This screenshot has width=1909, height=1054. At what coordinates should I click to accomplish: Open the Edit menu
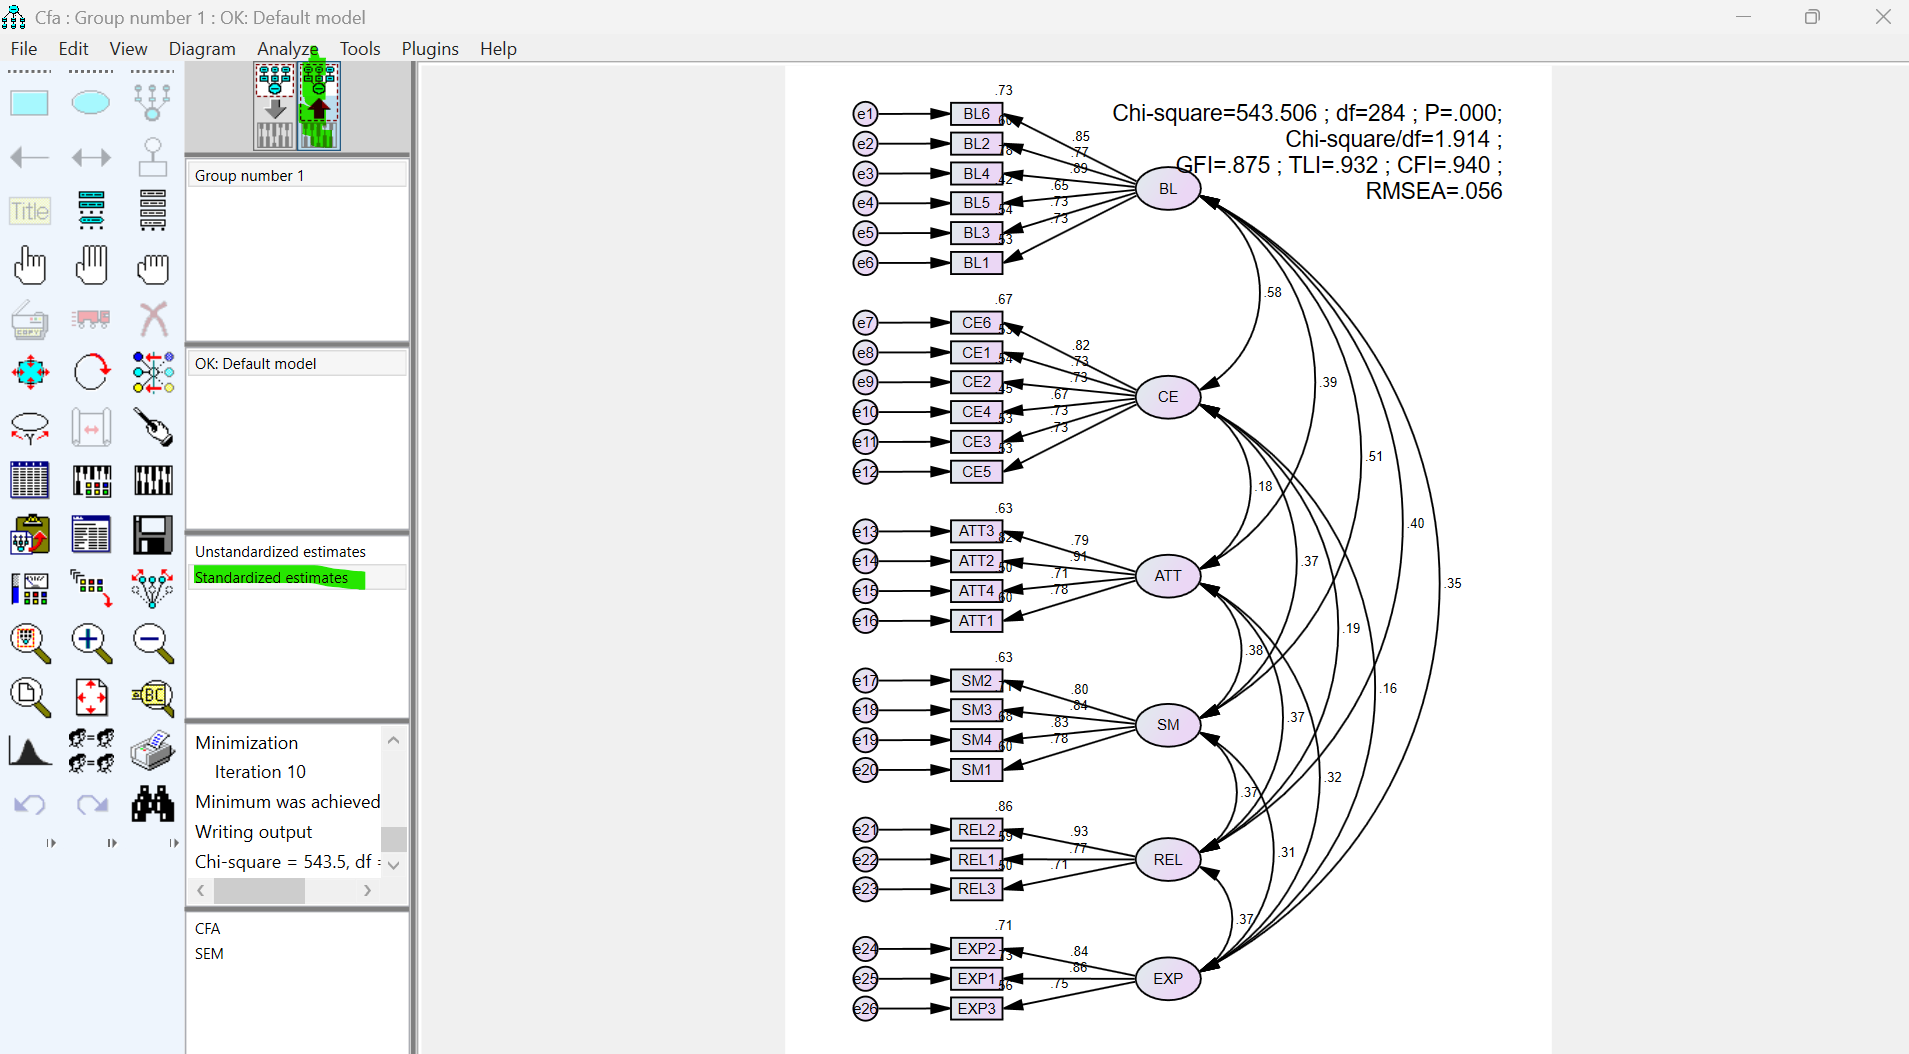(x=73, y=48)
